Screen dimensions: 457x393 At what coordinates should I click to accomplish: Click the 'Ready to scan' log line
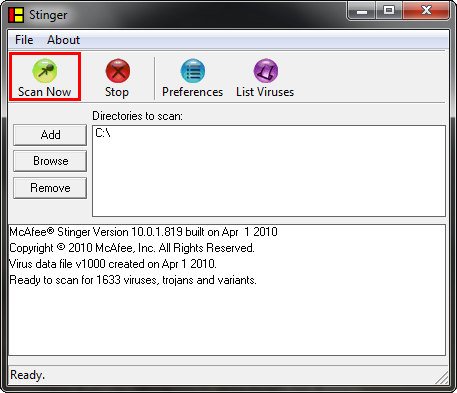pos(133,280)
